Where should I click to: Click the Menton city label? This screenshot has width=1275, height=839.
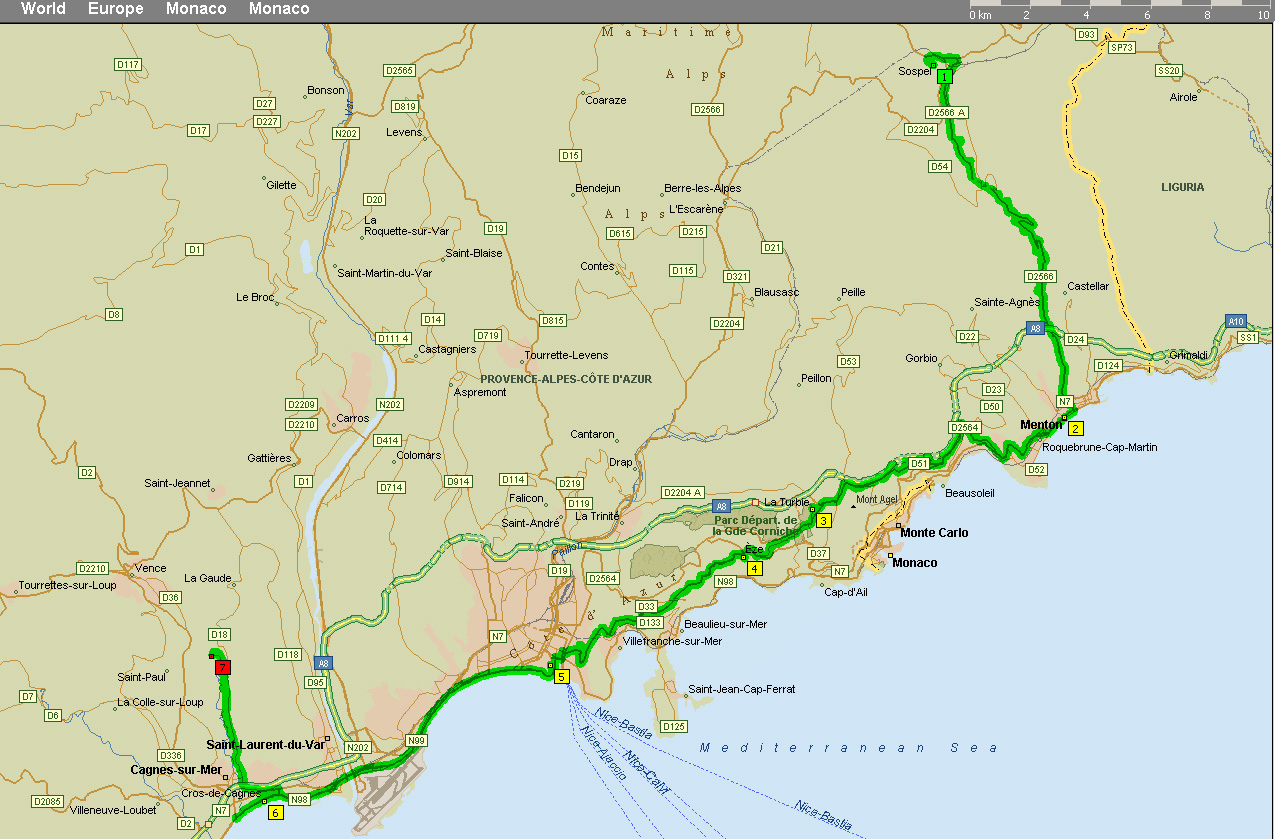point(1040,425)
